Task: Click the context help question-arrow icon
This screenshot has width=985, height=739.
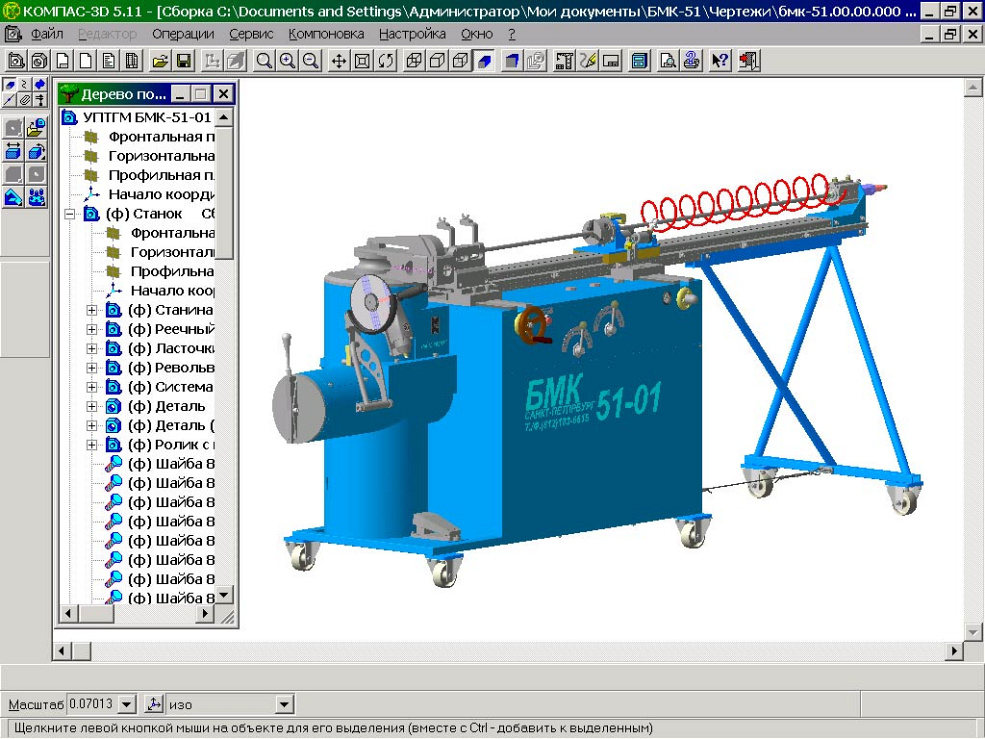Action: pos(720,61)
